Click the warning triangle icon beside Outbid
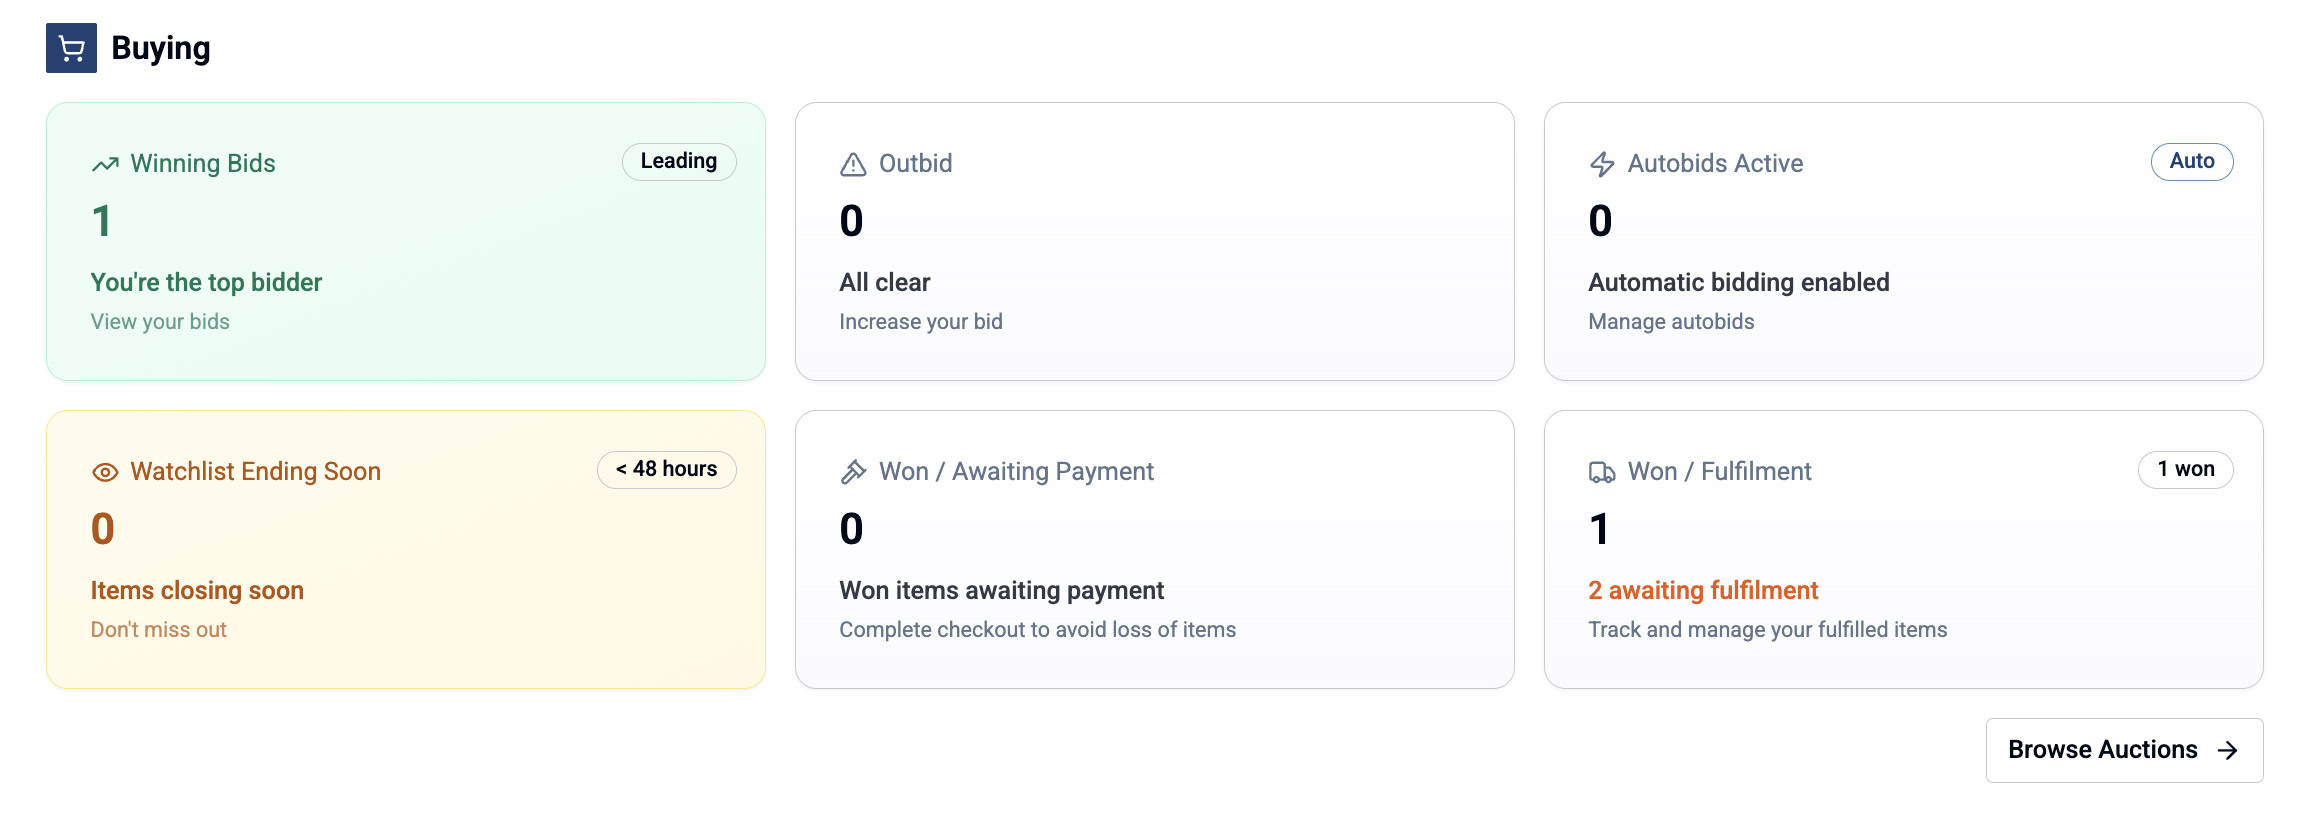Screen dimensions: 2303x820 tap(853, 164)
